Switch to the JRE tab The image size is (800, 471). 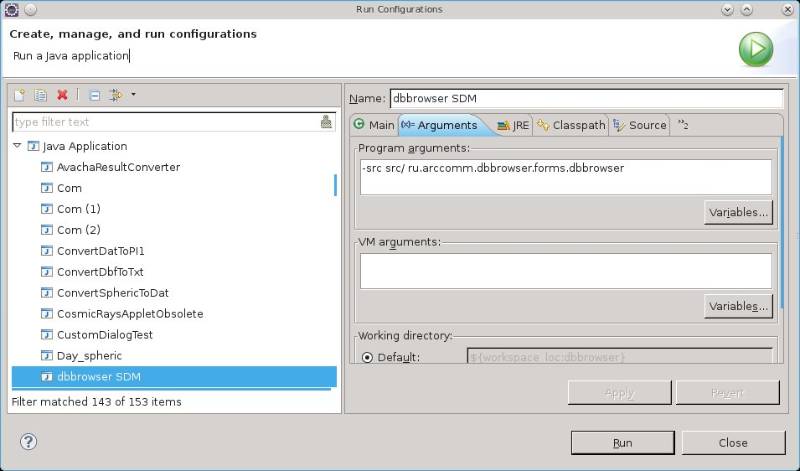pos(514,125)
